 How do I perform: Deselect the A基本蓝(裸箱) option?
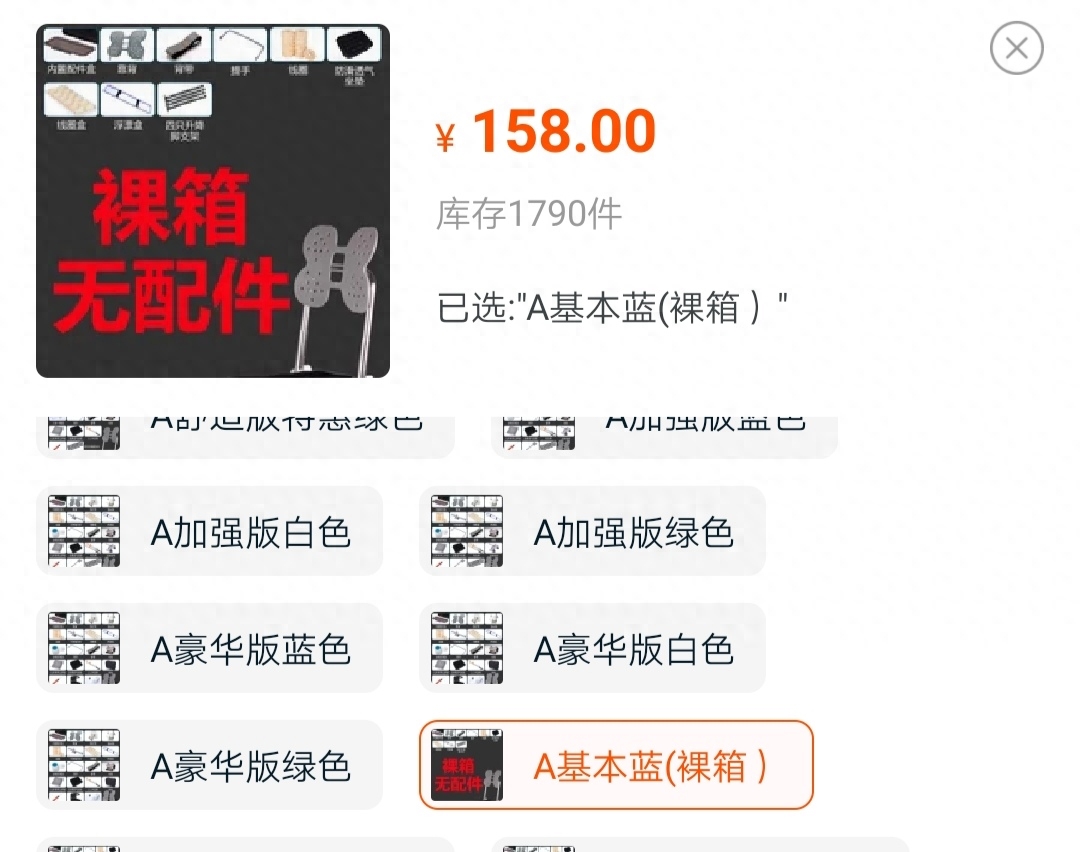point(616,765)
